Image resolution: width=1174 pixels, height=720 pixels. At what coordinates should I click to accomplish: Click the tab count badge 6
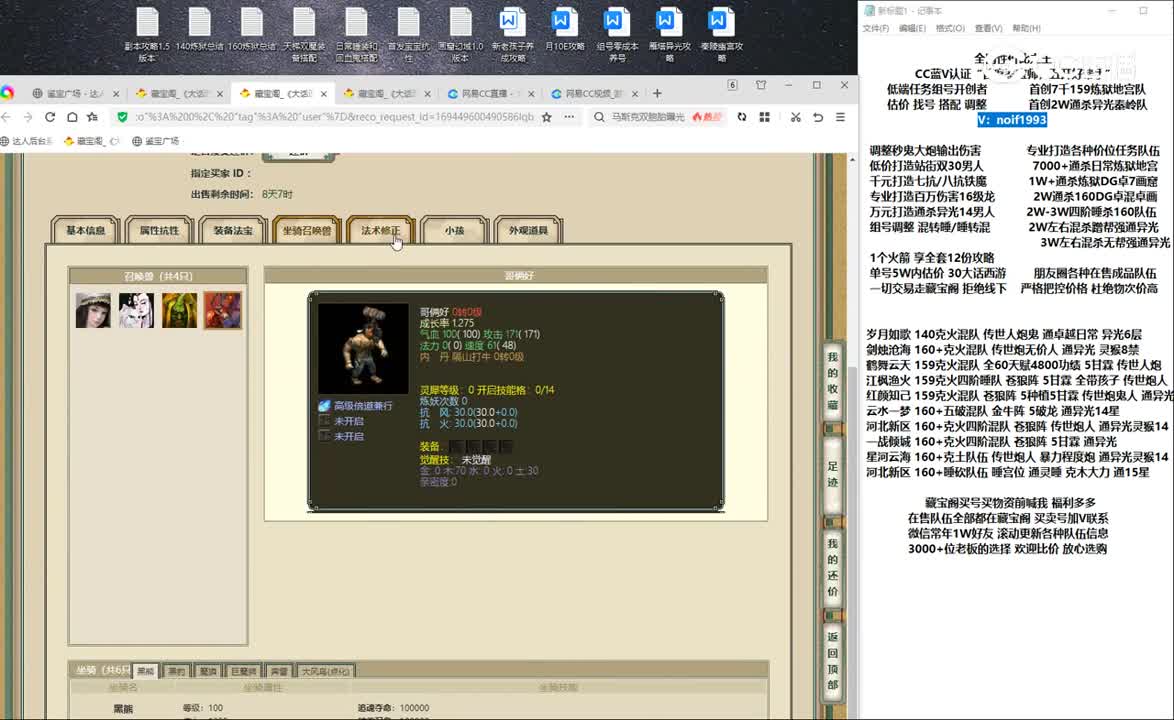(732, 85)
